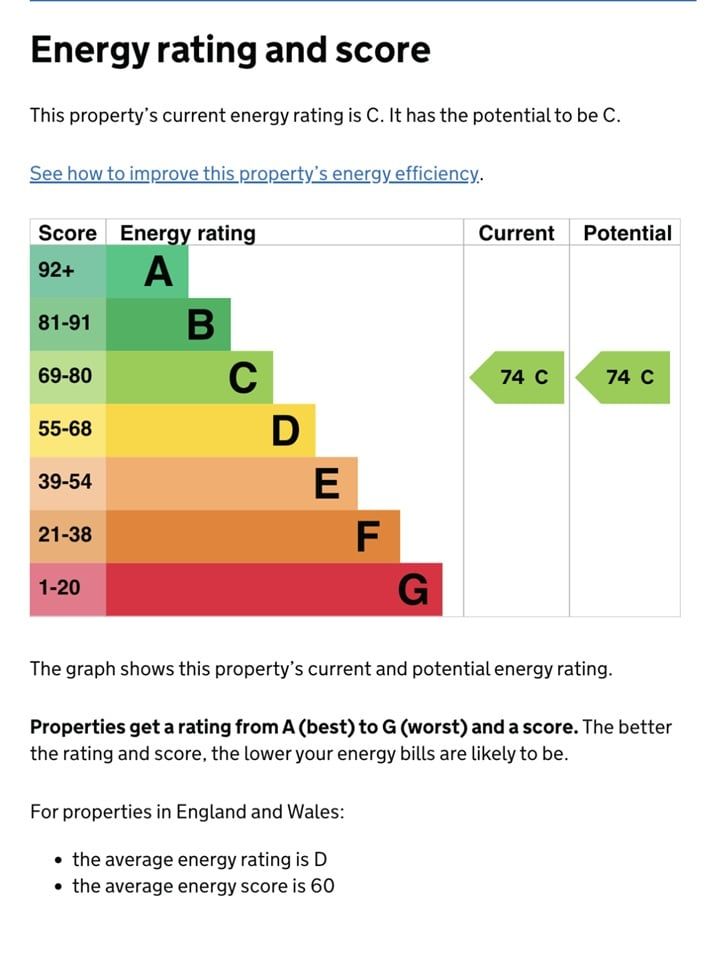Click the 39-54 score range cell
Screen dimensions: 714x960
pyautogui.click(x=67, y=483)
